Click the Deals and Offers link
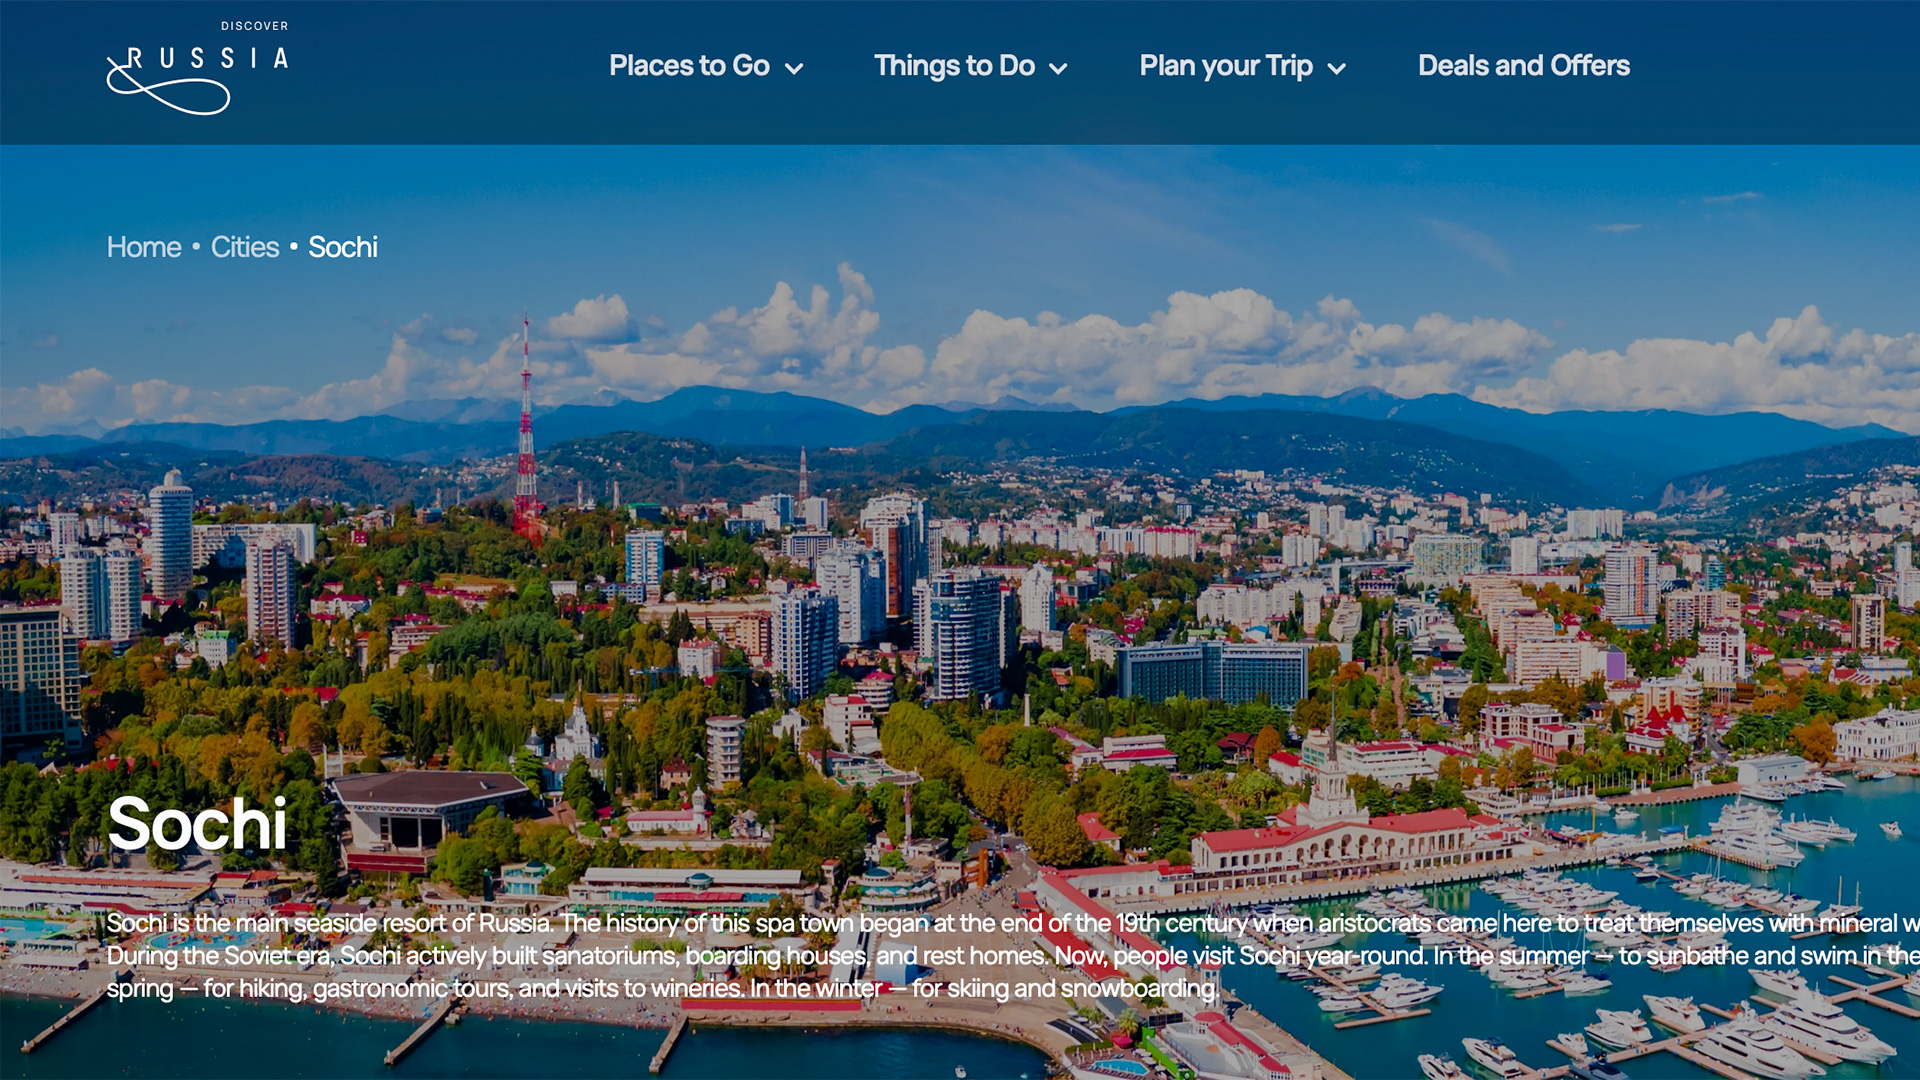 click(1523, 66)
